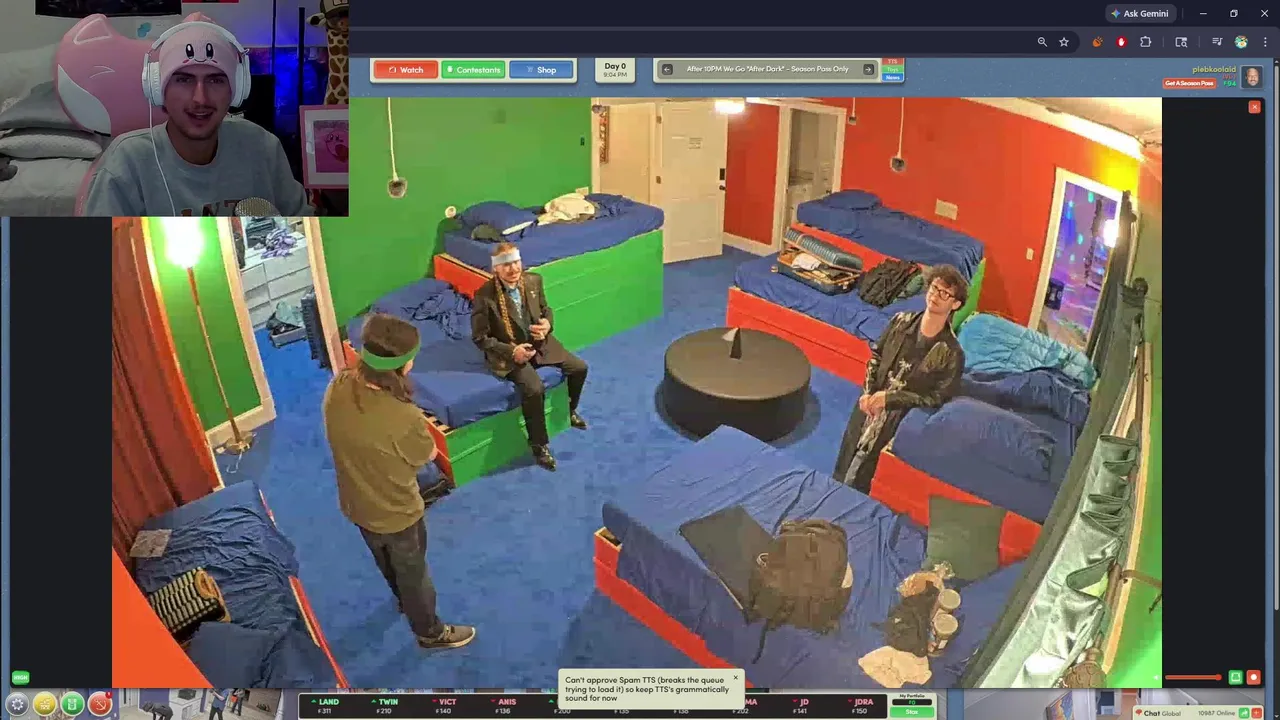This screenshot has width=1280, height=720.
Task: Click the After Dark announcement text
Action: pyautogui.click(x=767, y=69)
